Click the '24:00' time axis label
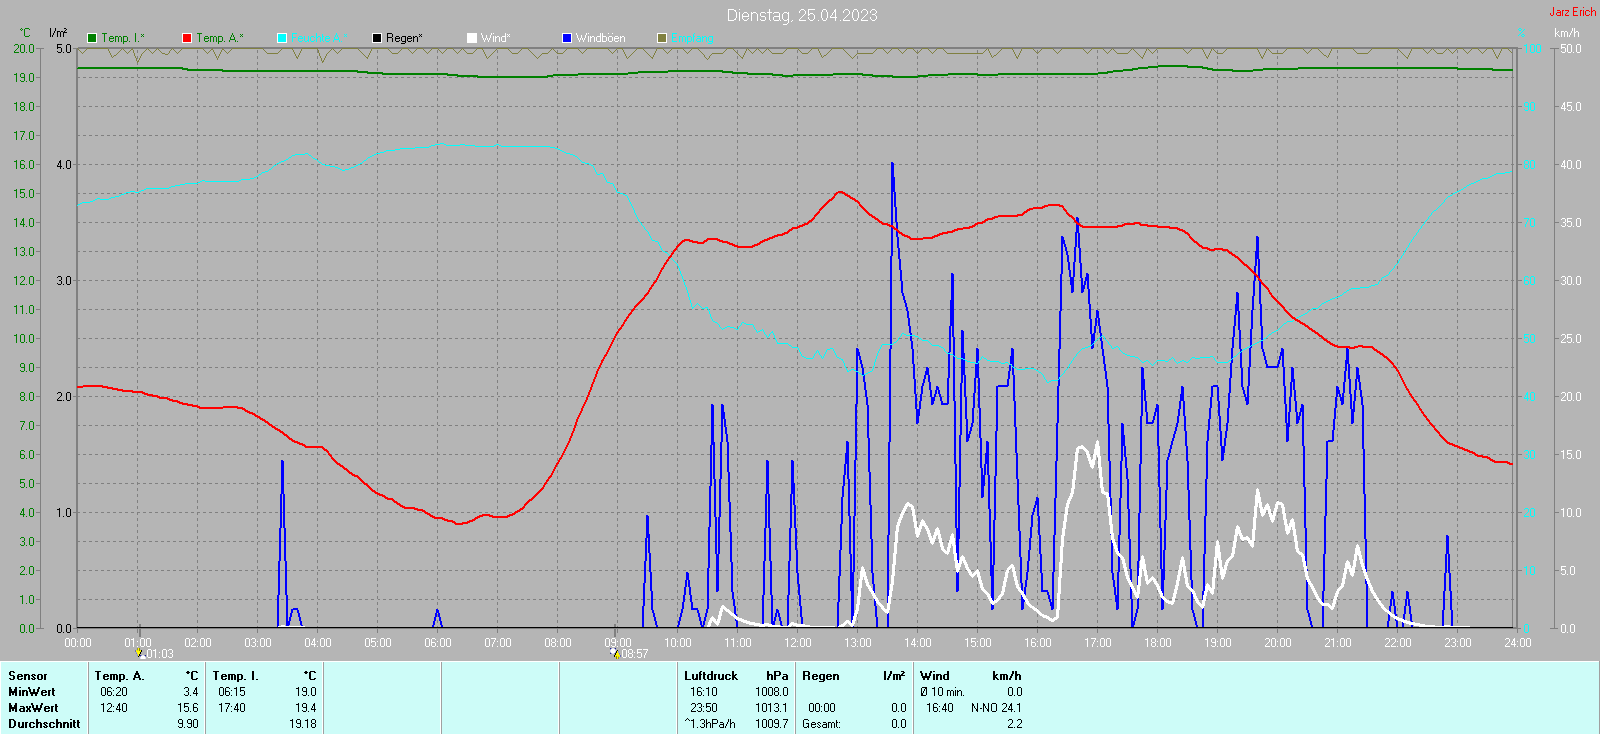This screenshot has width=1600, height=734. 1518,643
